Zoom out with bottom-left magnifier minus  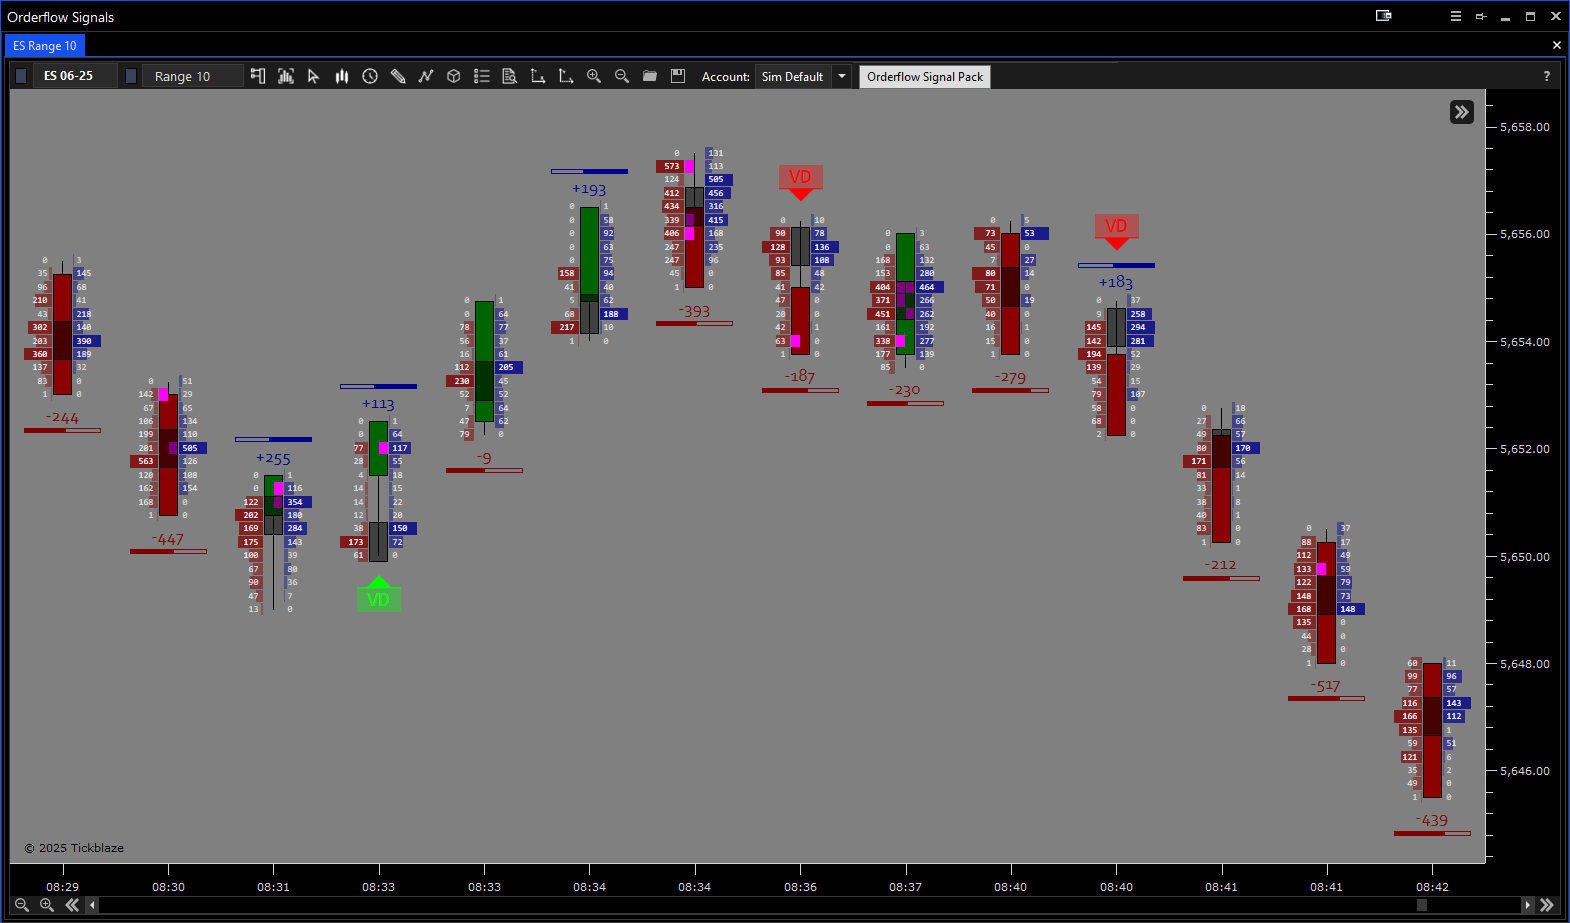(x=22, y=905)
